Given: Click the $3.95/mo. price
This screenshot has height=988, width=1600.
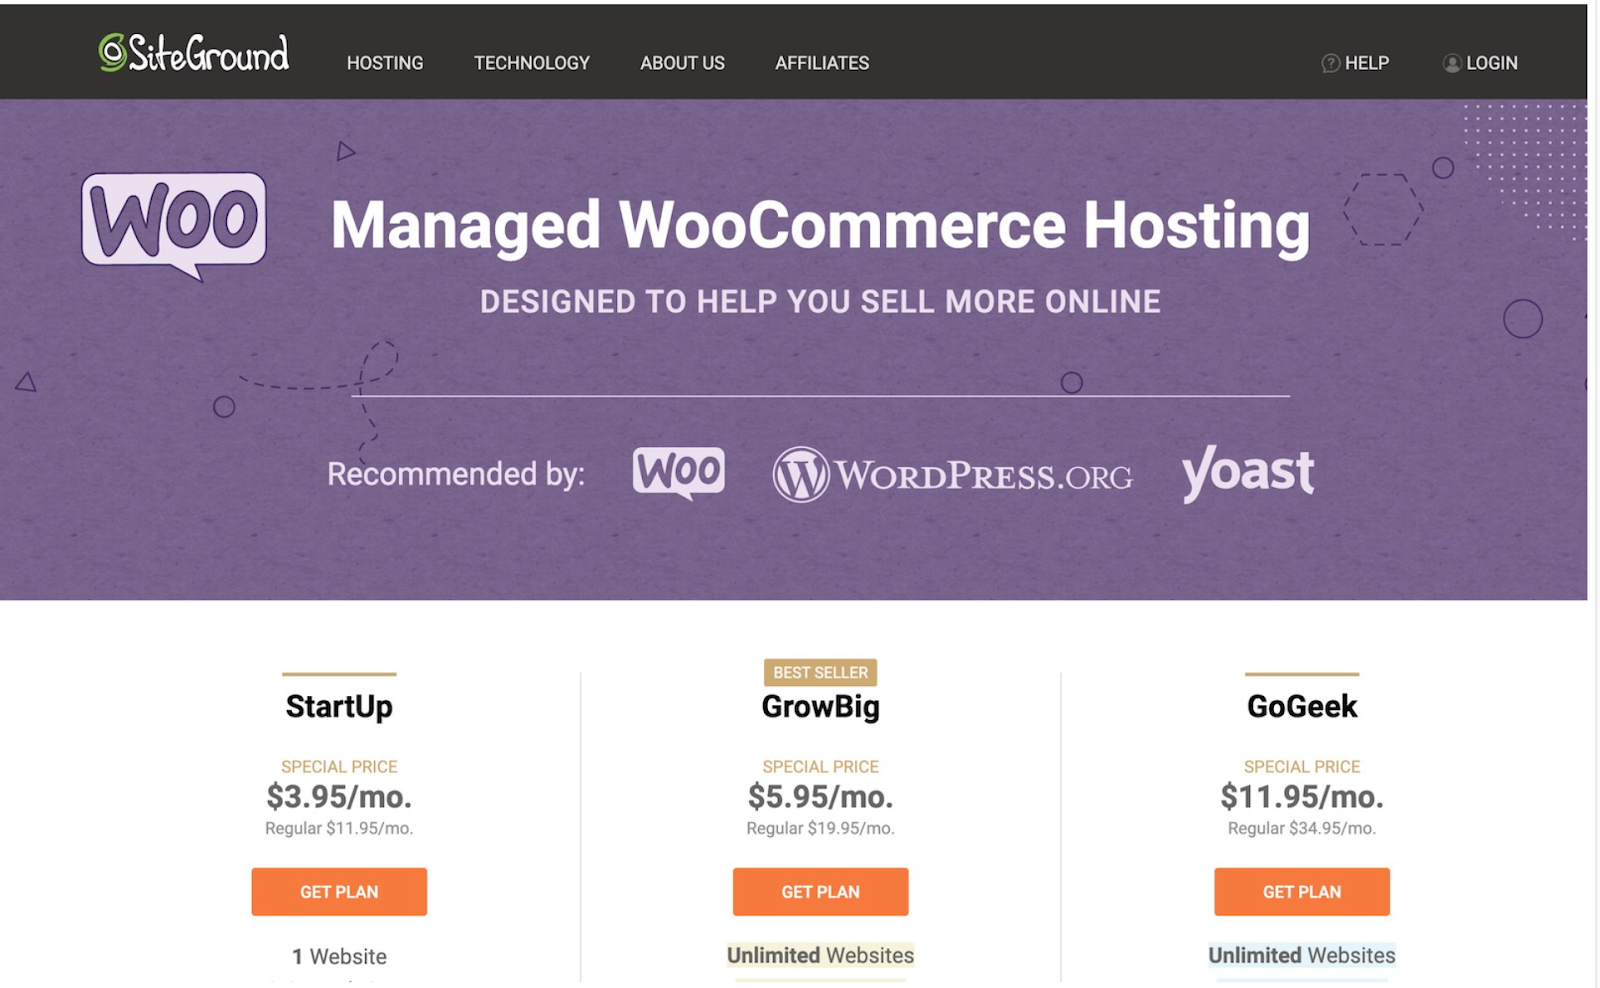Looking at the screenshot, I should tap(339, 797).
